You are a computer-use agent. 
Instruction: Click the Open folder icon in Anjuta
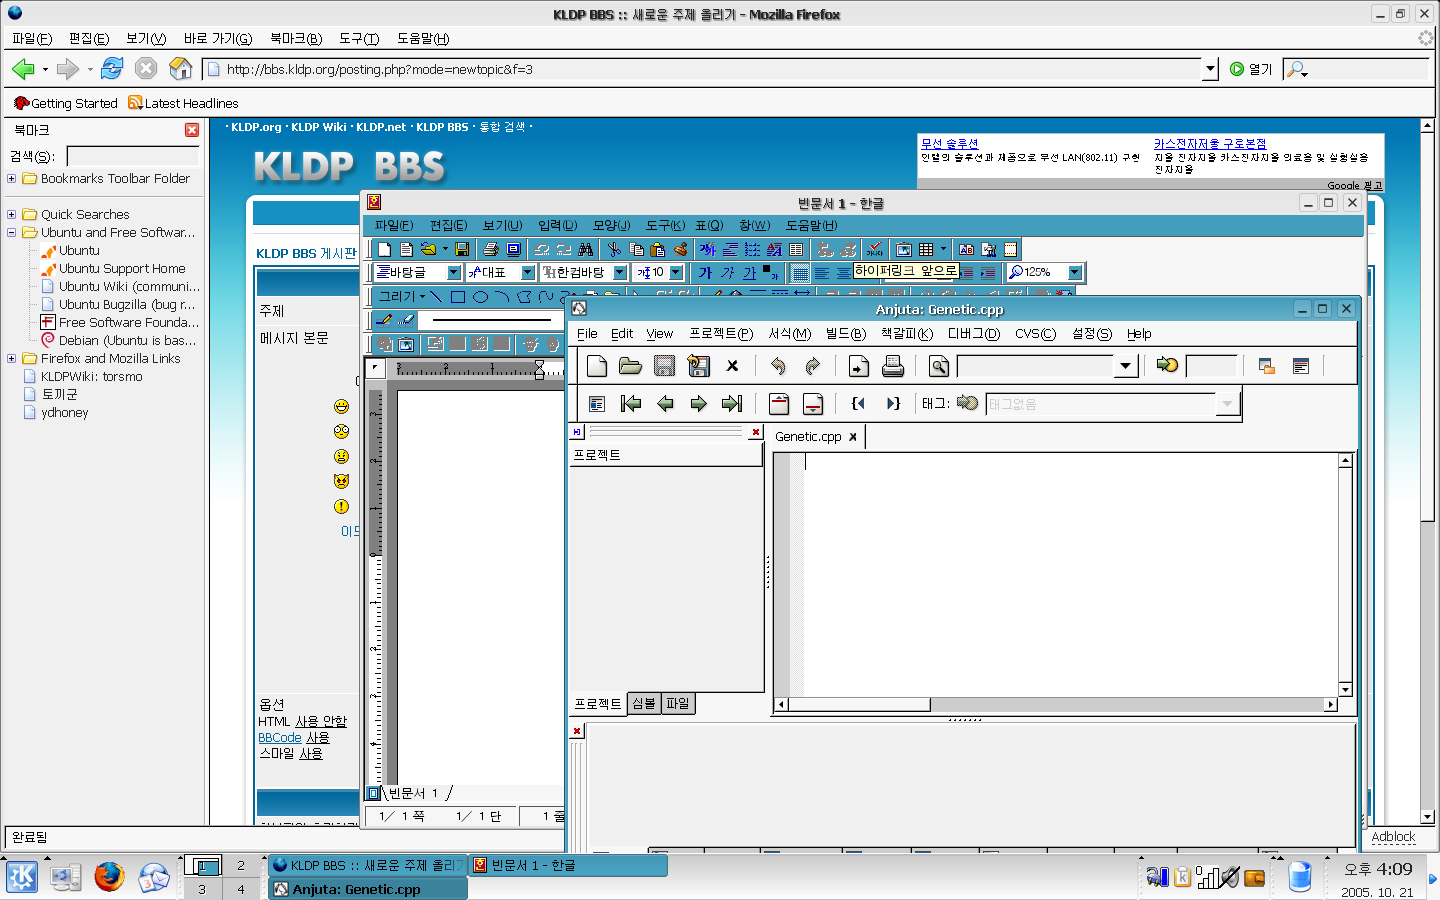[x=630, y=366]
